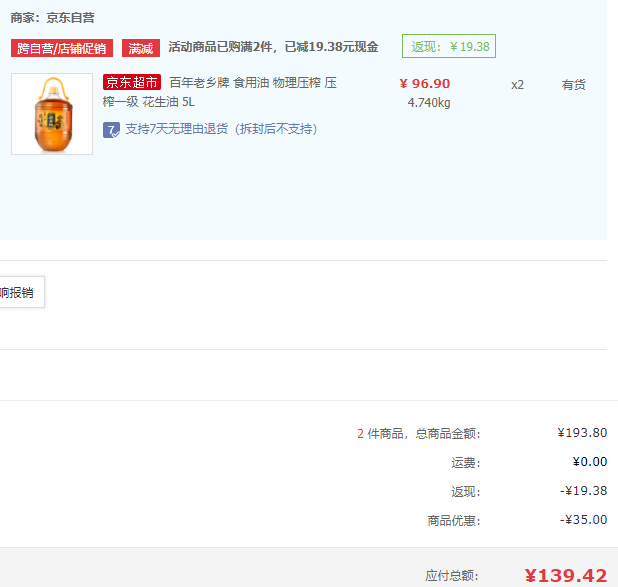Click the 满减 promotion tag
618x587 pixels.
tap(141, 48)
